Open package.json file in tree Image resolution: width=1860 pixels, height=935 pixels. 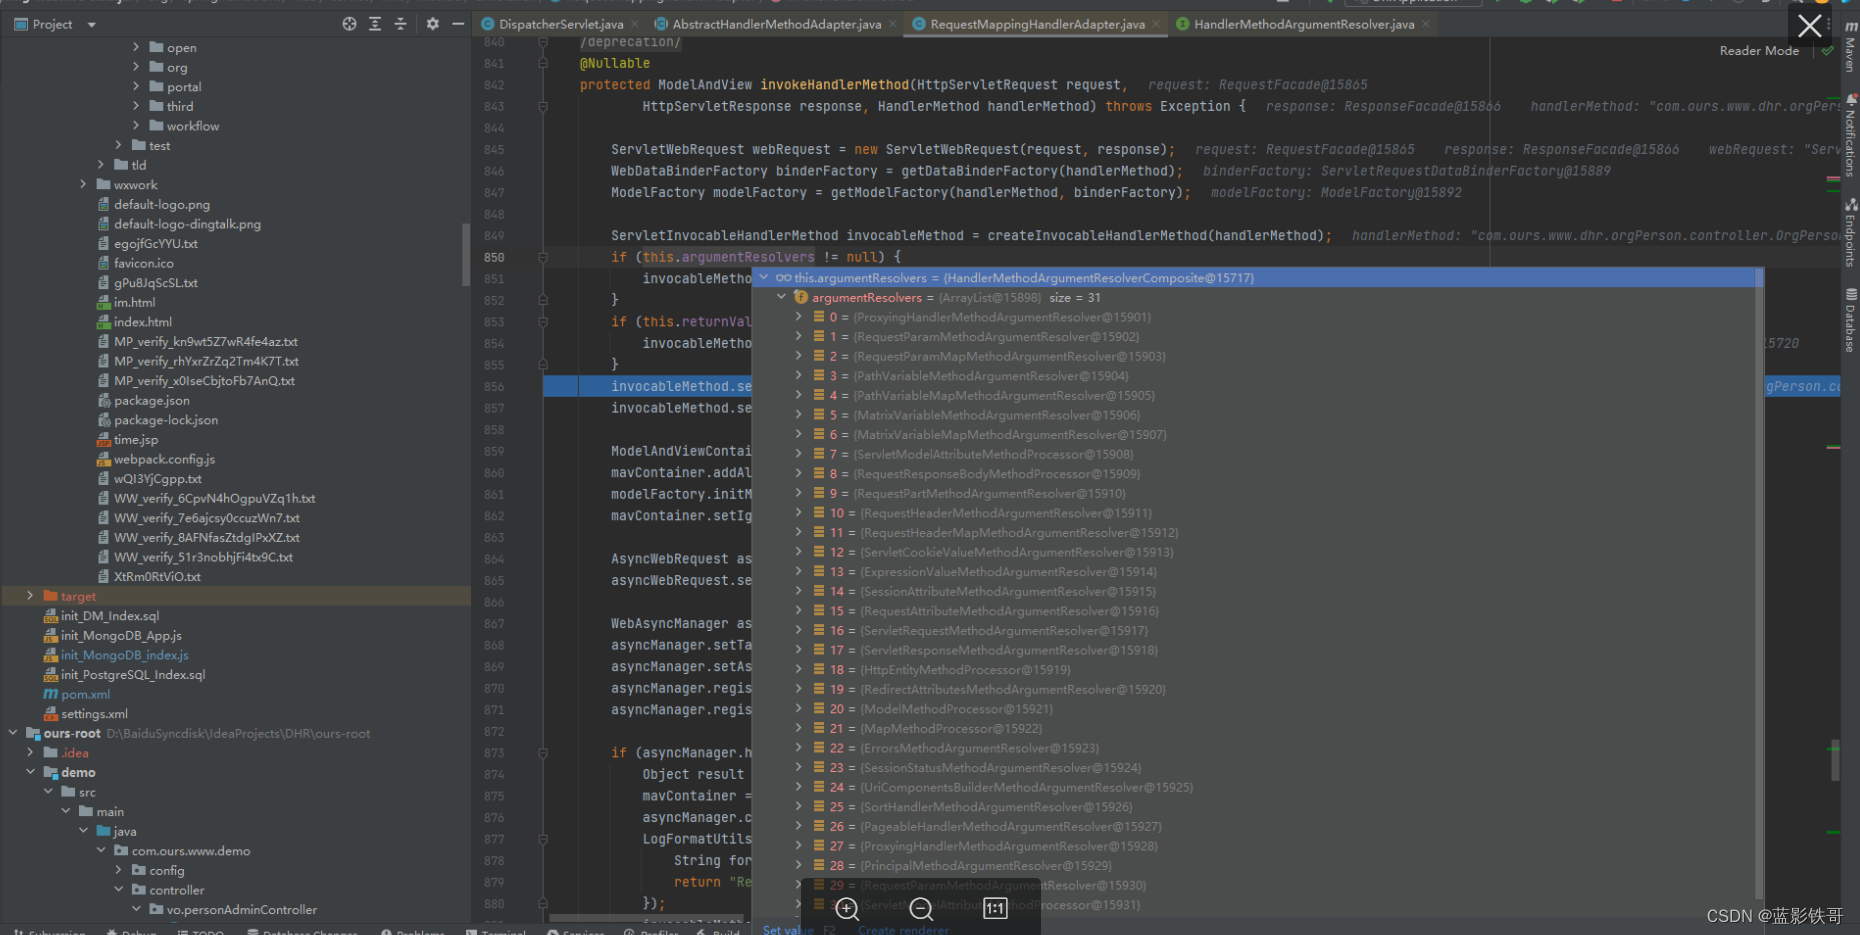click(151, 401)
